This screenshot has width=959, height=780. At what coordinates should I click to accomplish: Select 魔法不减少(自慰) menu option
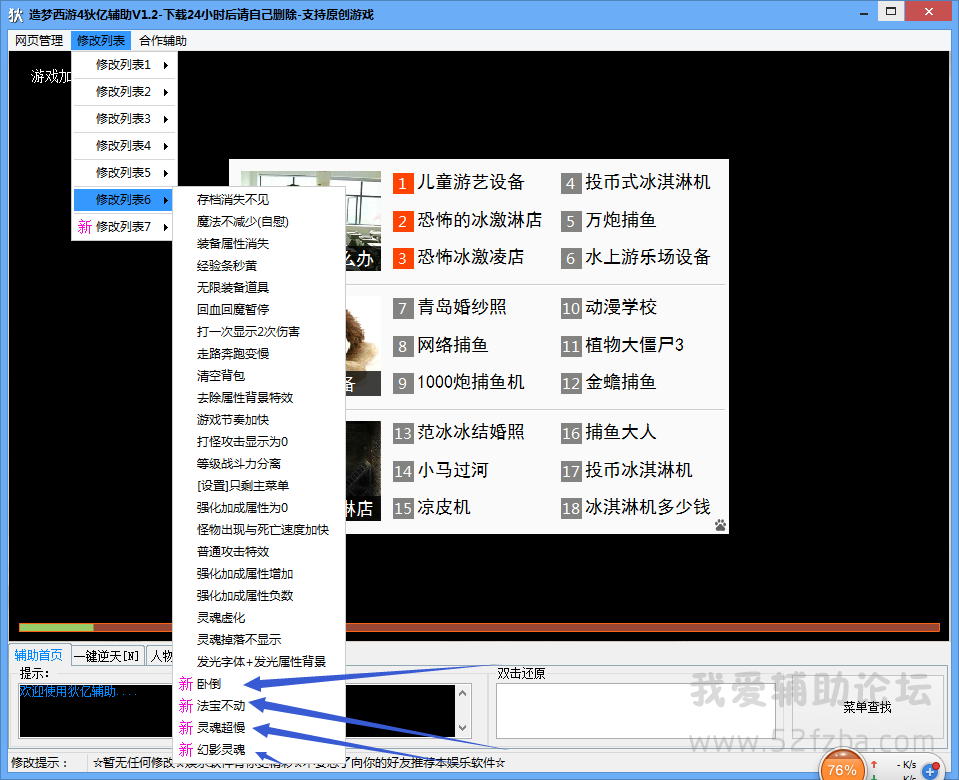243,222
